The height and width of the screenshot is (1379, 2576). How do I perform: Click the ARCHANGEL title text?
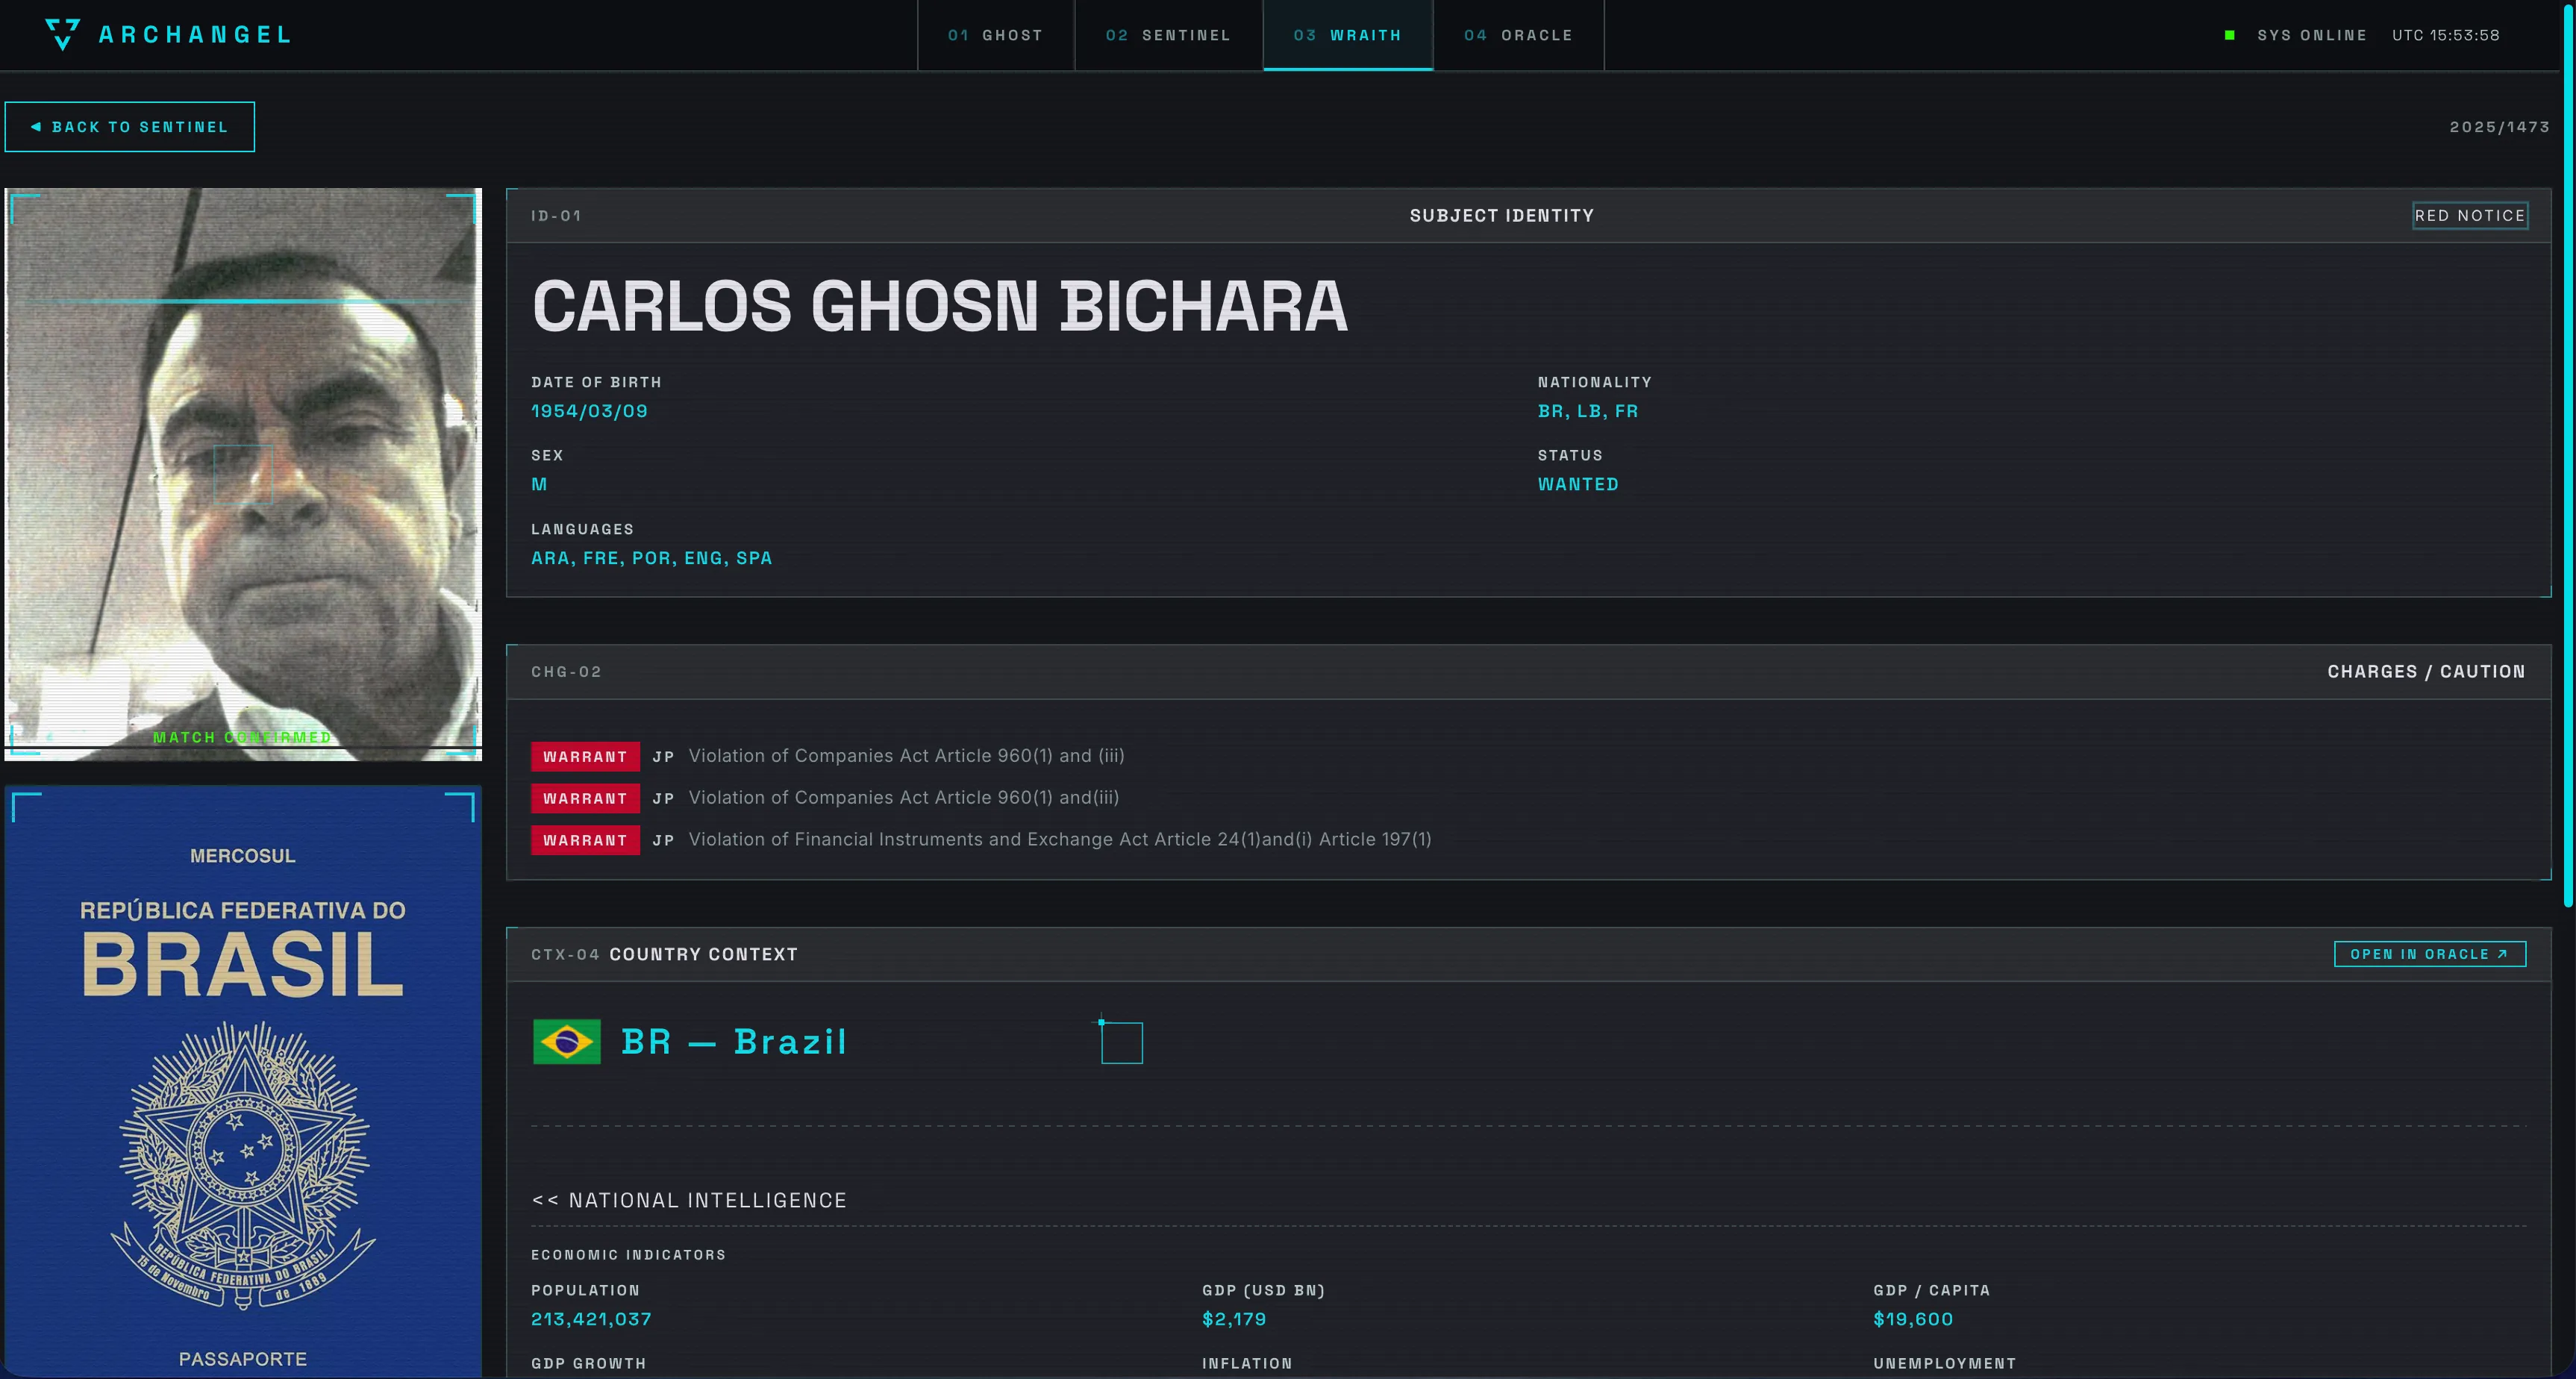pos(195,35)
